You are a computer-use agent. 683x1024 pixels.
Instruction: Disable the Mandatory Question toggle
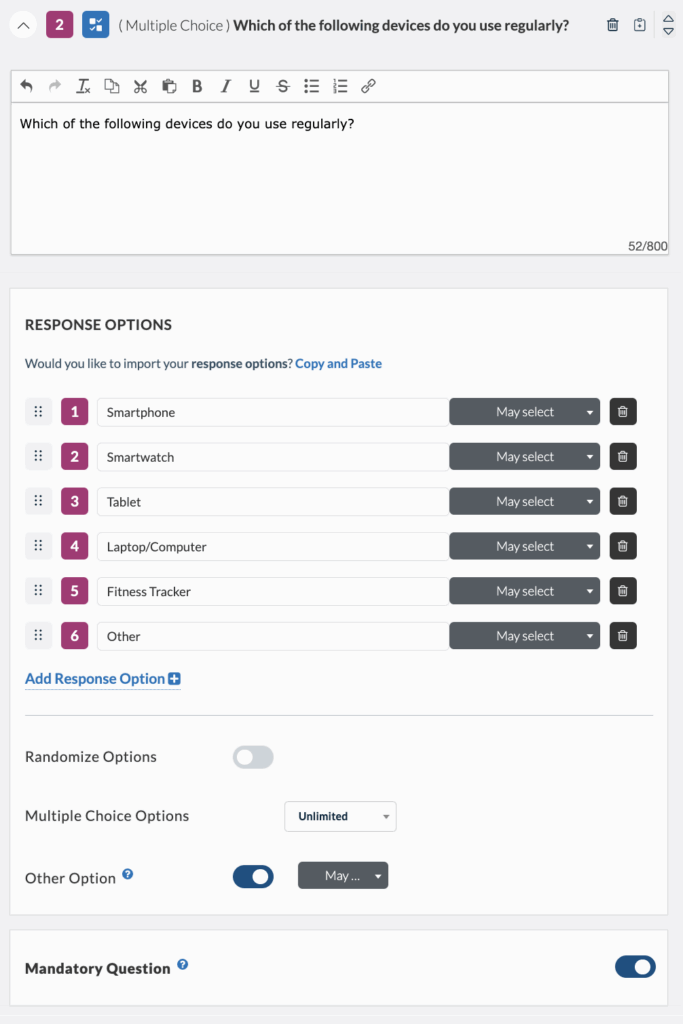[635, 966]
